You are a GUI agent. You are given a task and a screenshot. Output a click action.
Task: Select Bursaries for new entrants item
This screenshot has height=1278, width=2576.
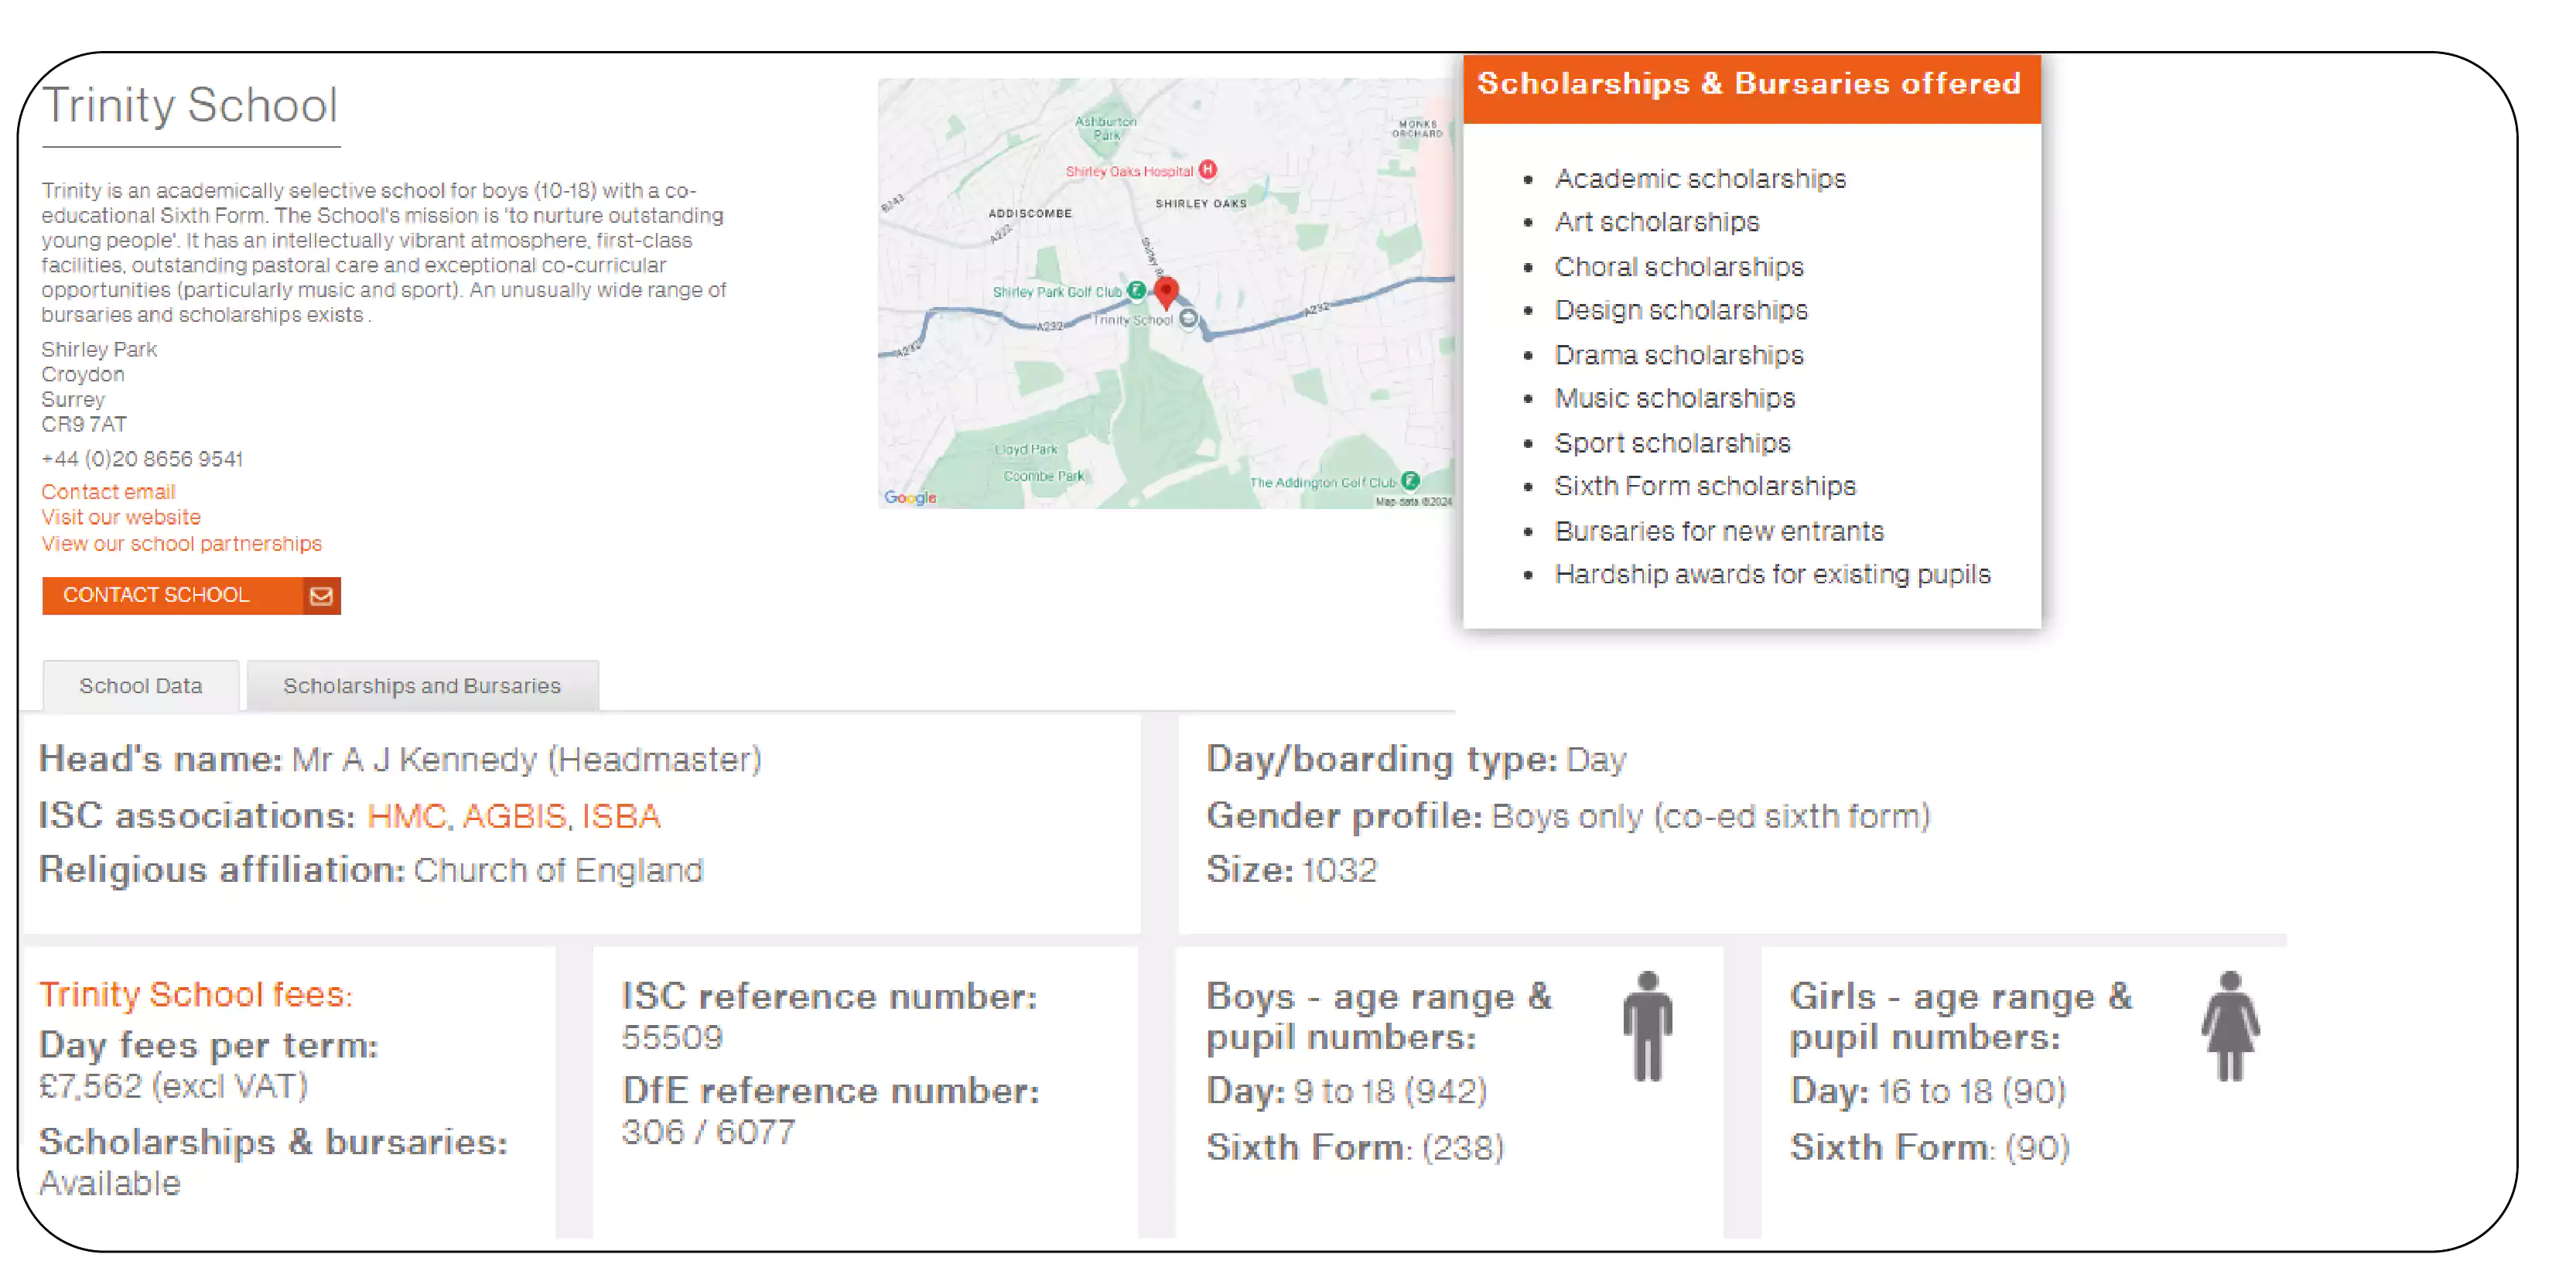point(1719,531)
